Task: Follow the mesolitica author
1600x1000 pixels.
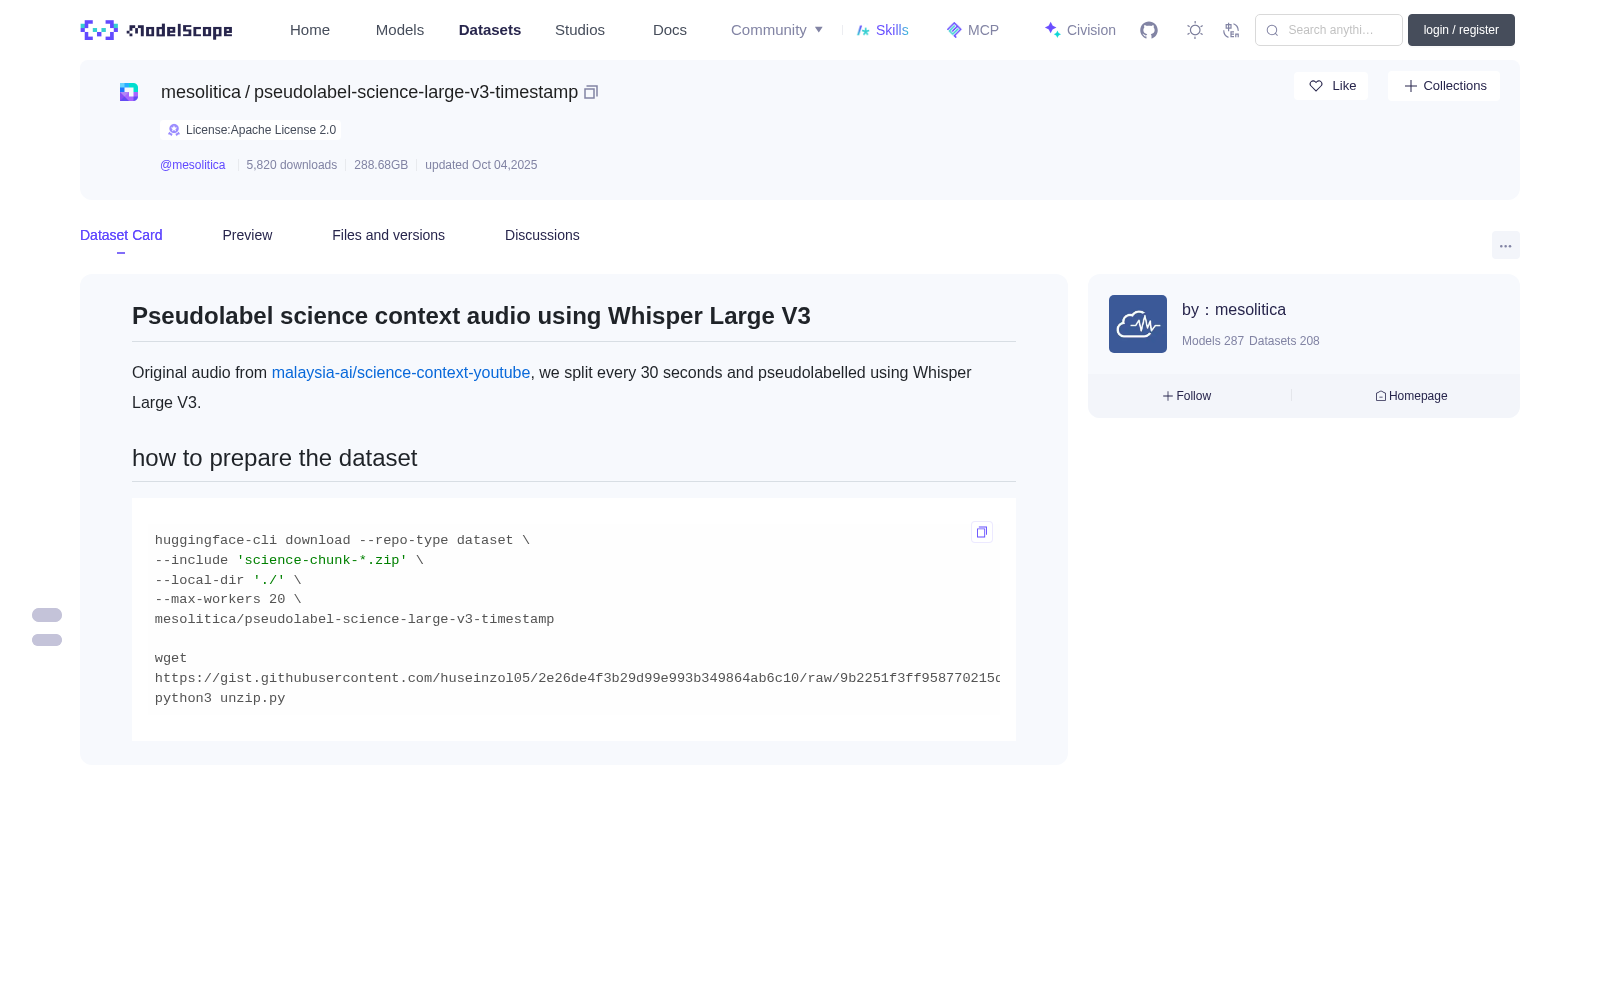Action: tap(1187, 396)
